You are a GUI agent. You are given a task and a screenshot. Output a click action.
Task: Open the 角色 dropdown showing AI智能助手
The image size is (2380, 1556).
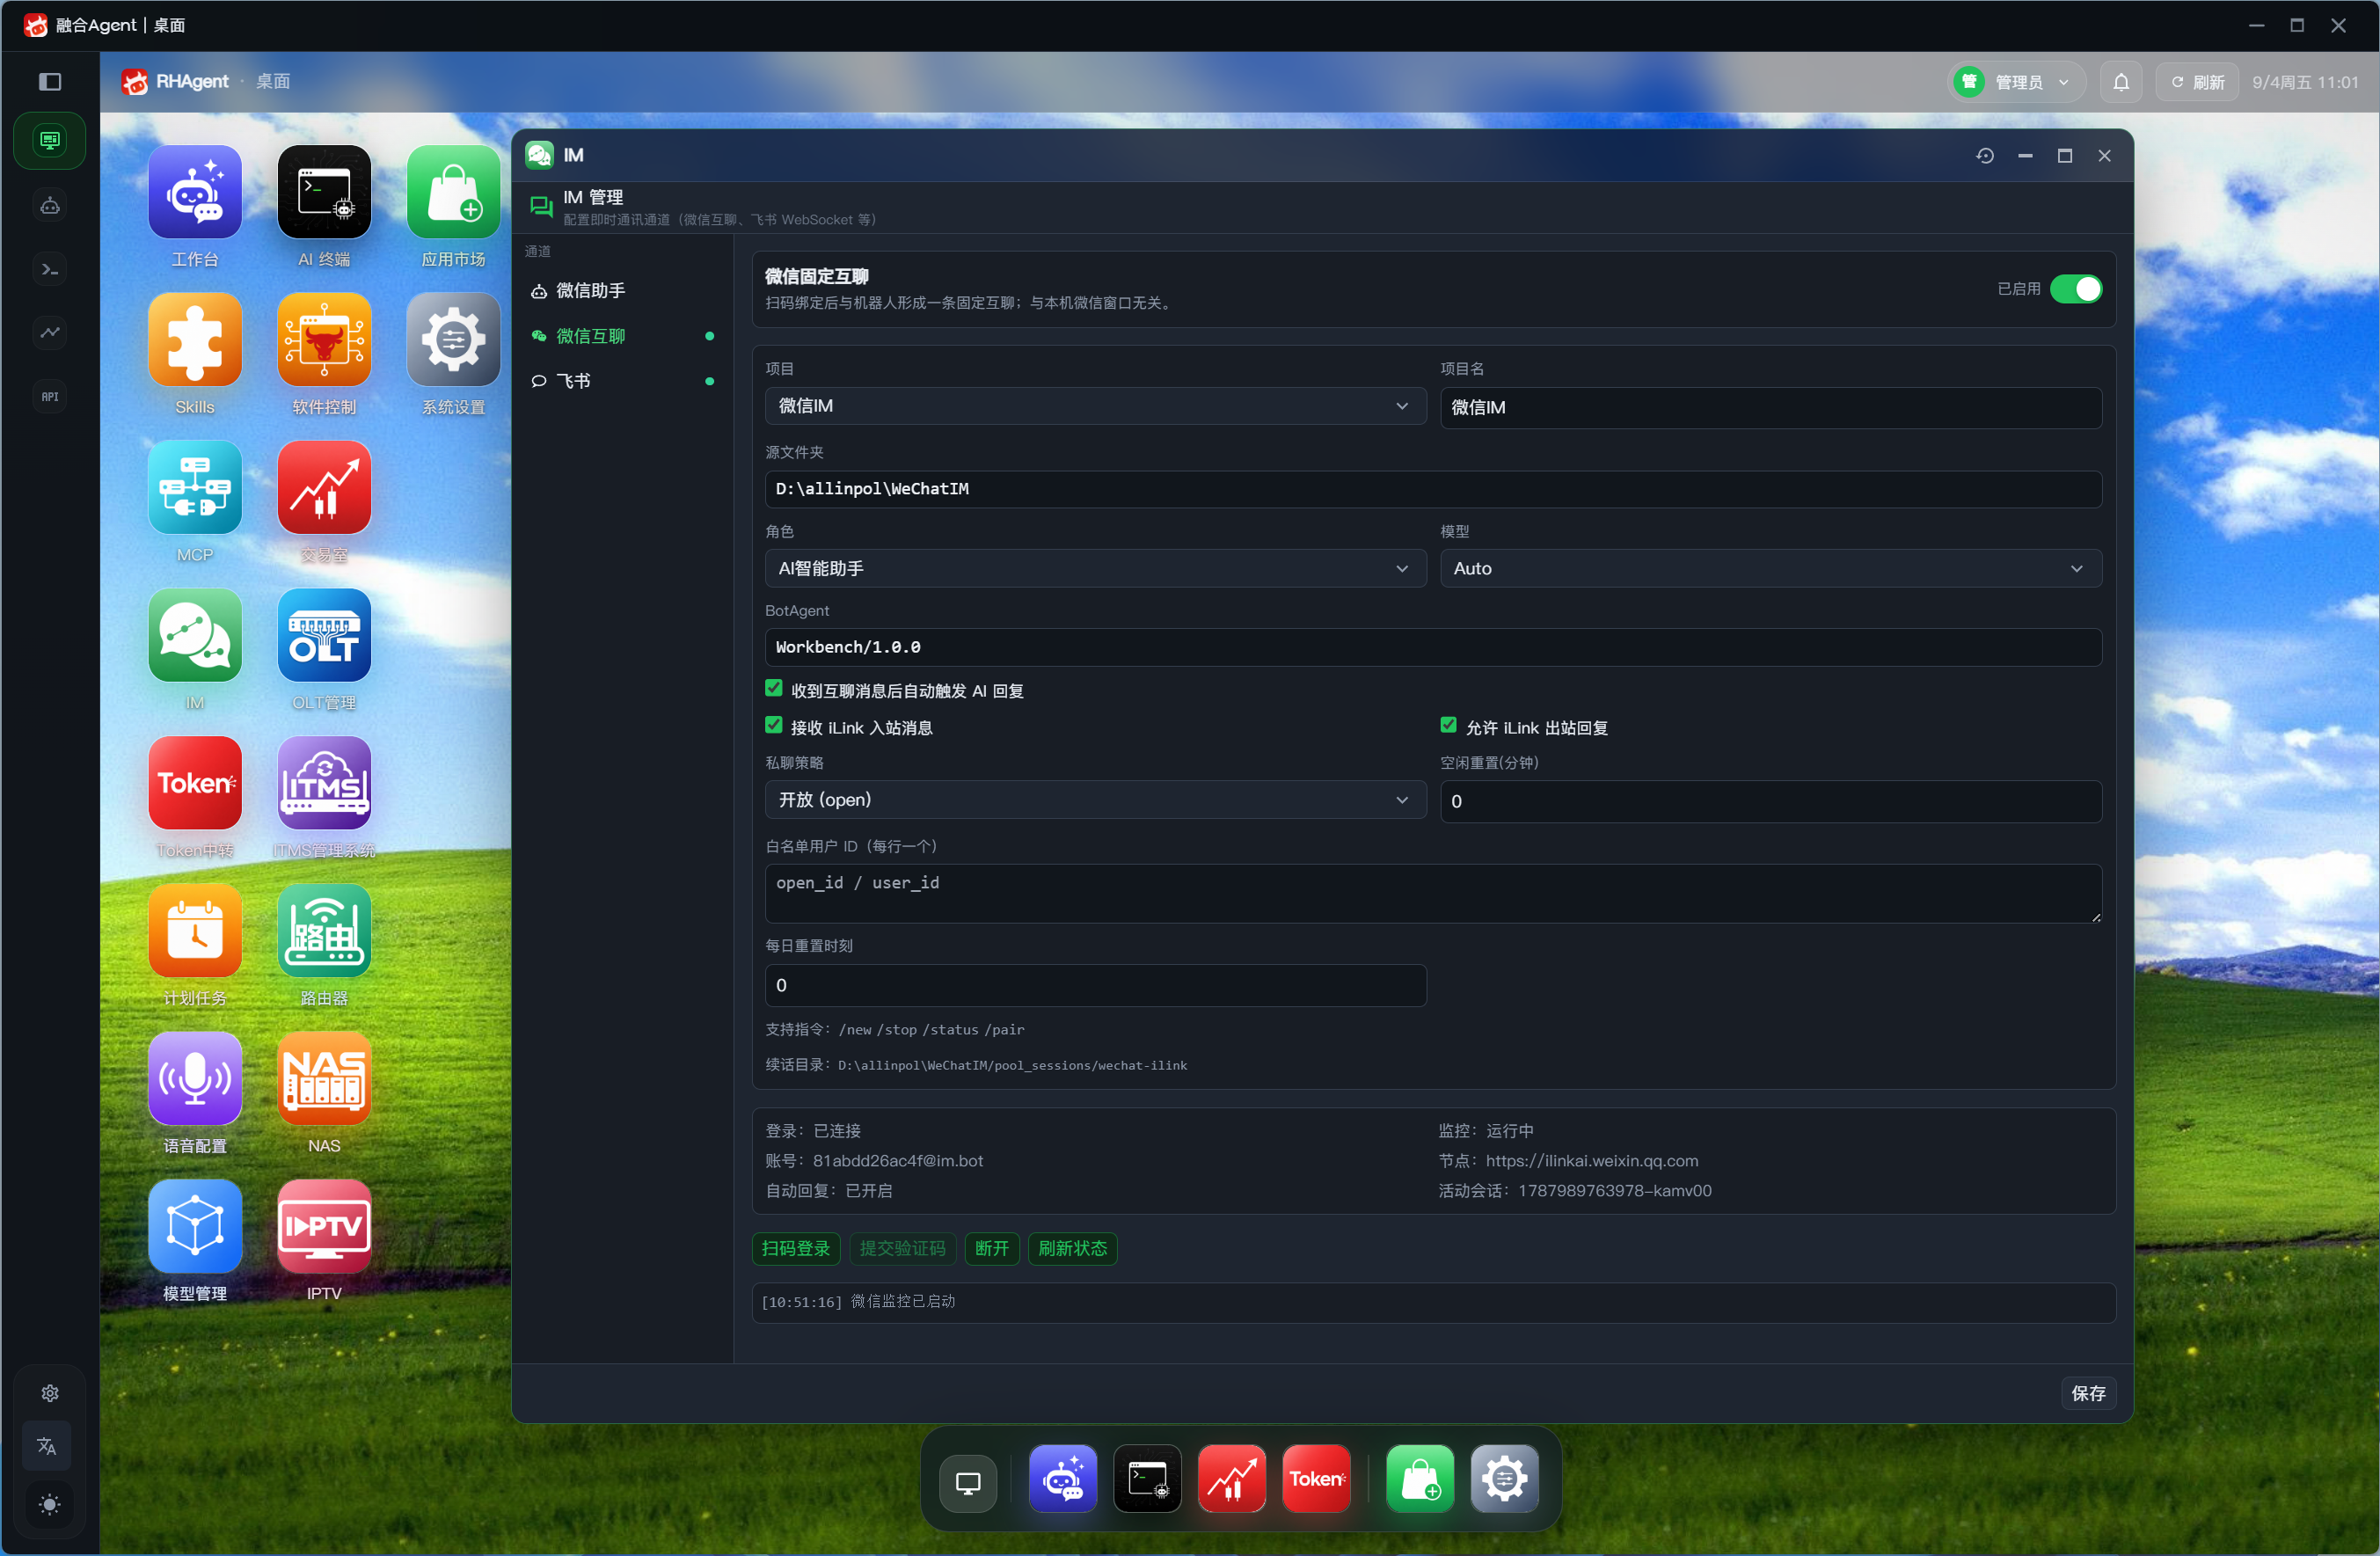1095,569
